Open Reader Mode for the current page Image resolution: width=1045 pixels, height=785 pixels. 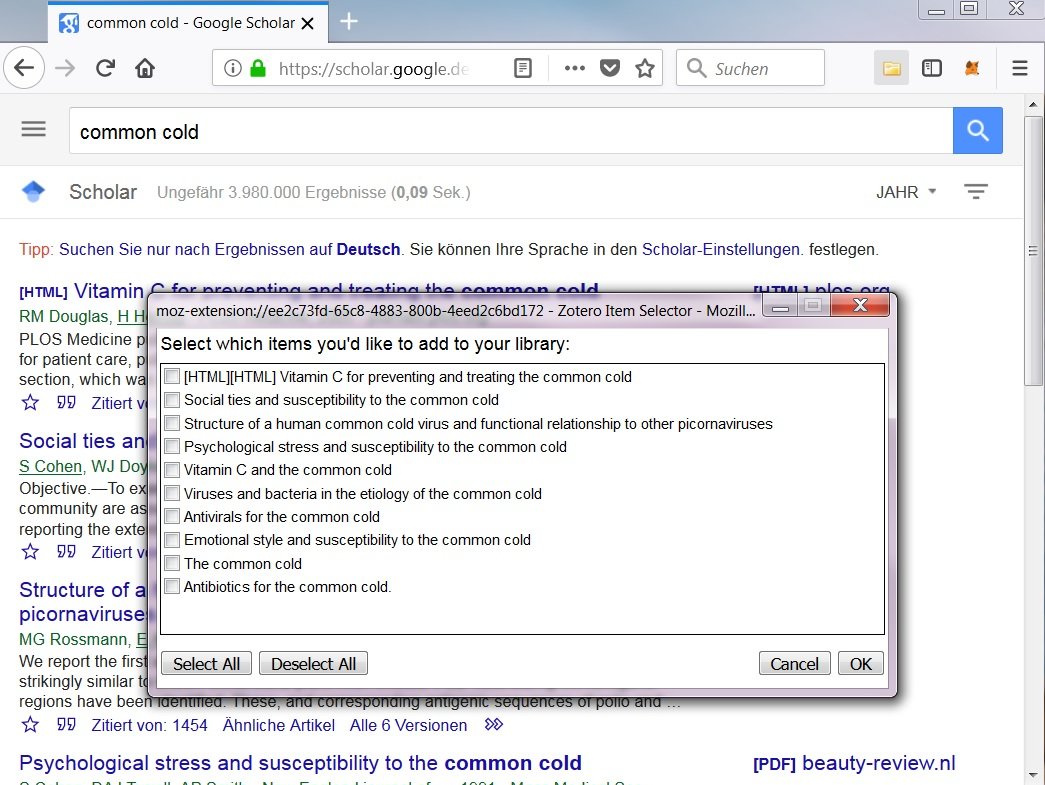coord(522,67)
